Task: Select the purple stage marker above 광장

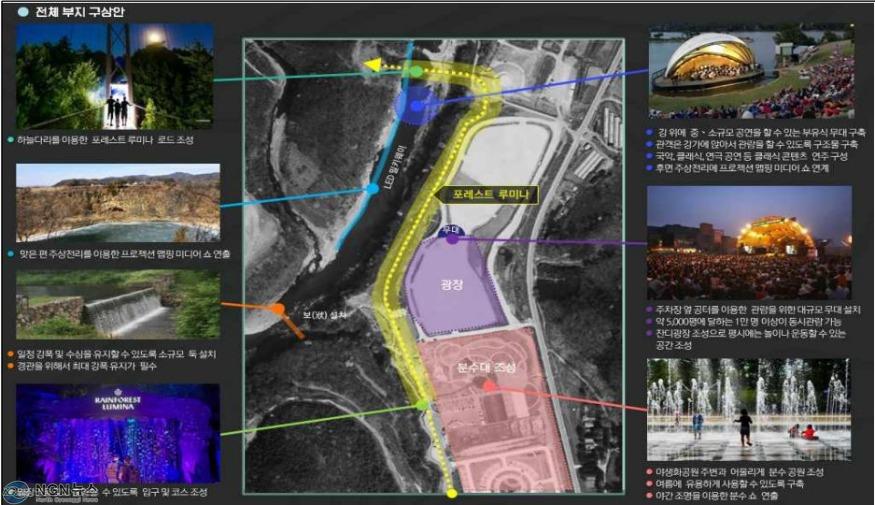Action: point(453,239)
